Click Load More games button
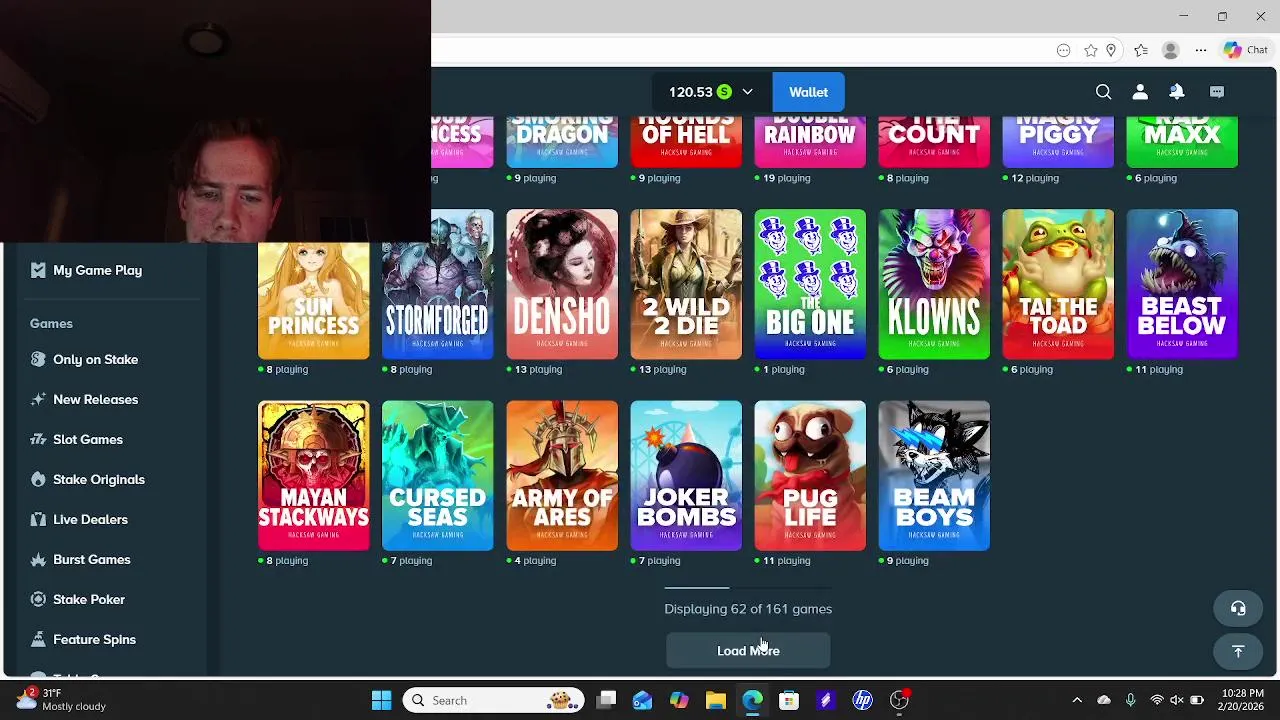Screen dimensions: 1280x720 [x=748, y=651]
